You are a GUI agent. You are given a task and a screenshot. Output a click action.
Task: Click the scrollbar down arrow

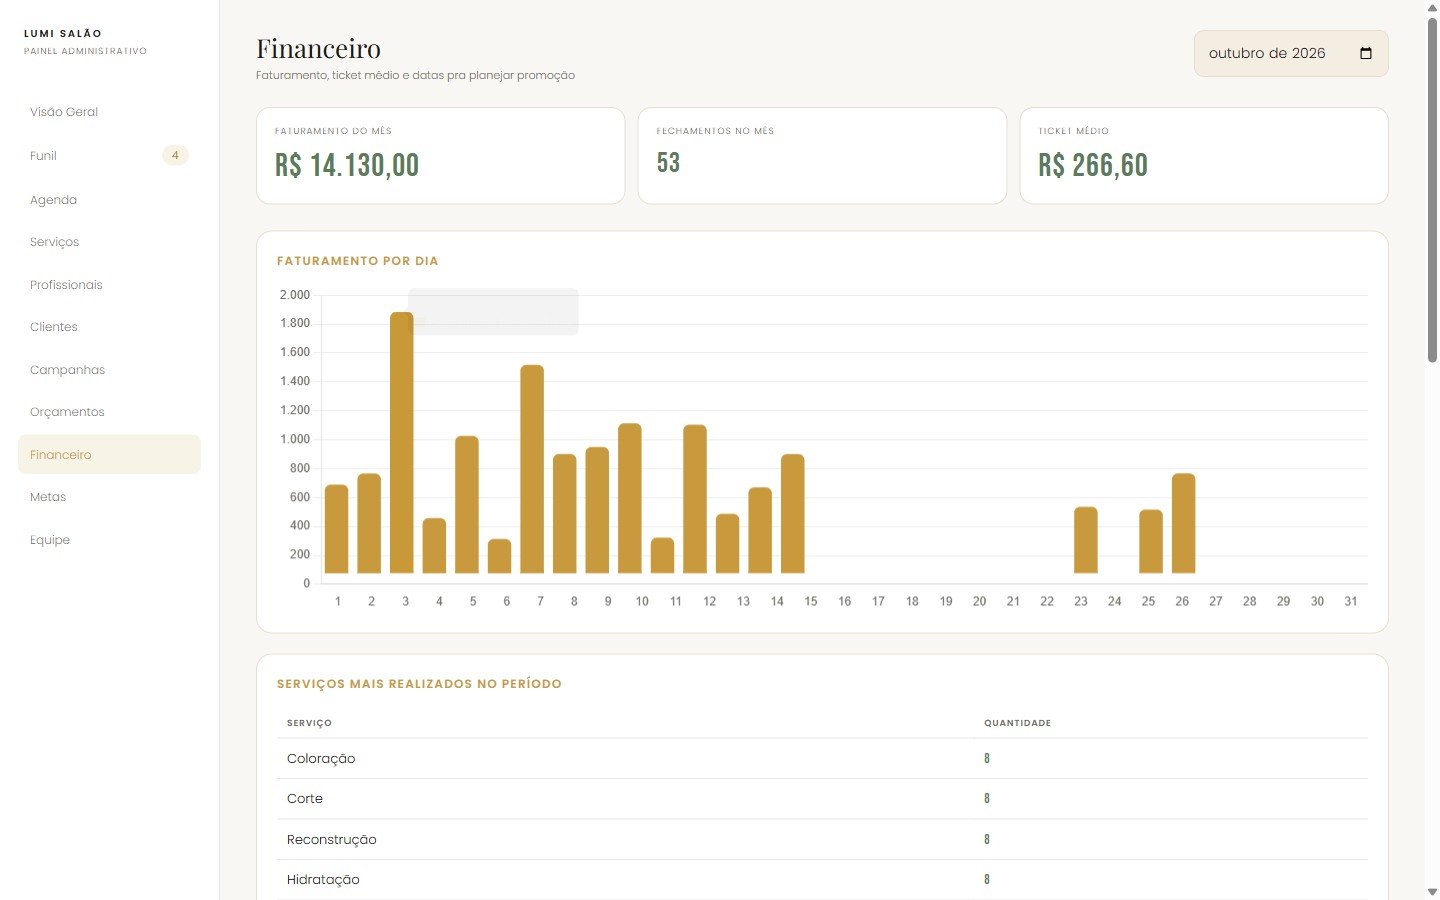[1432, 892]
